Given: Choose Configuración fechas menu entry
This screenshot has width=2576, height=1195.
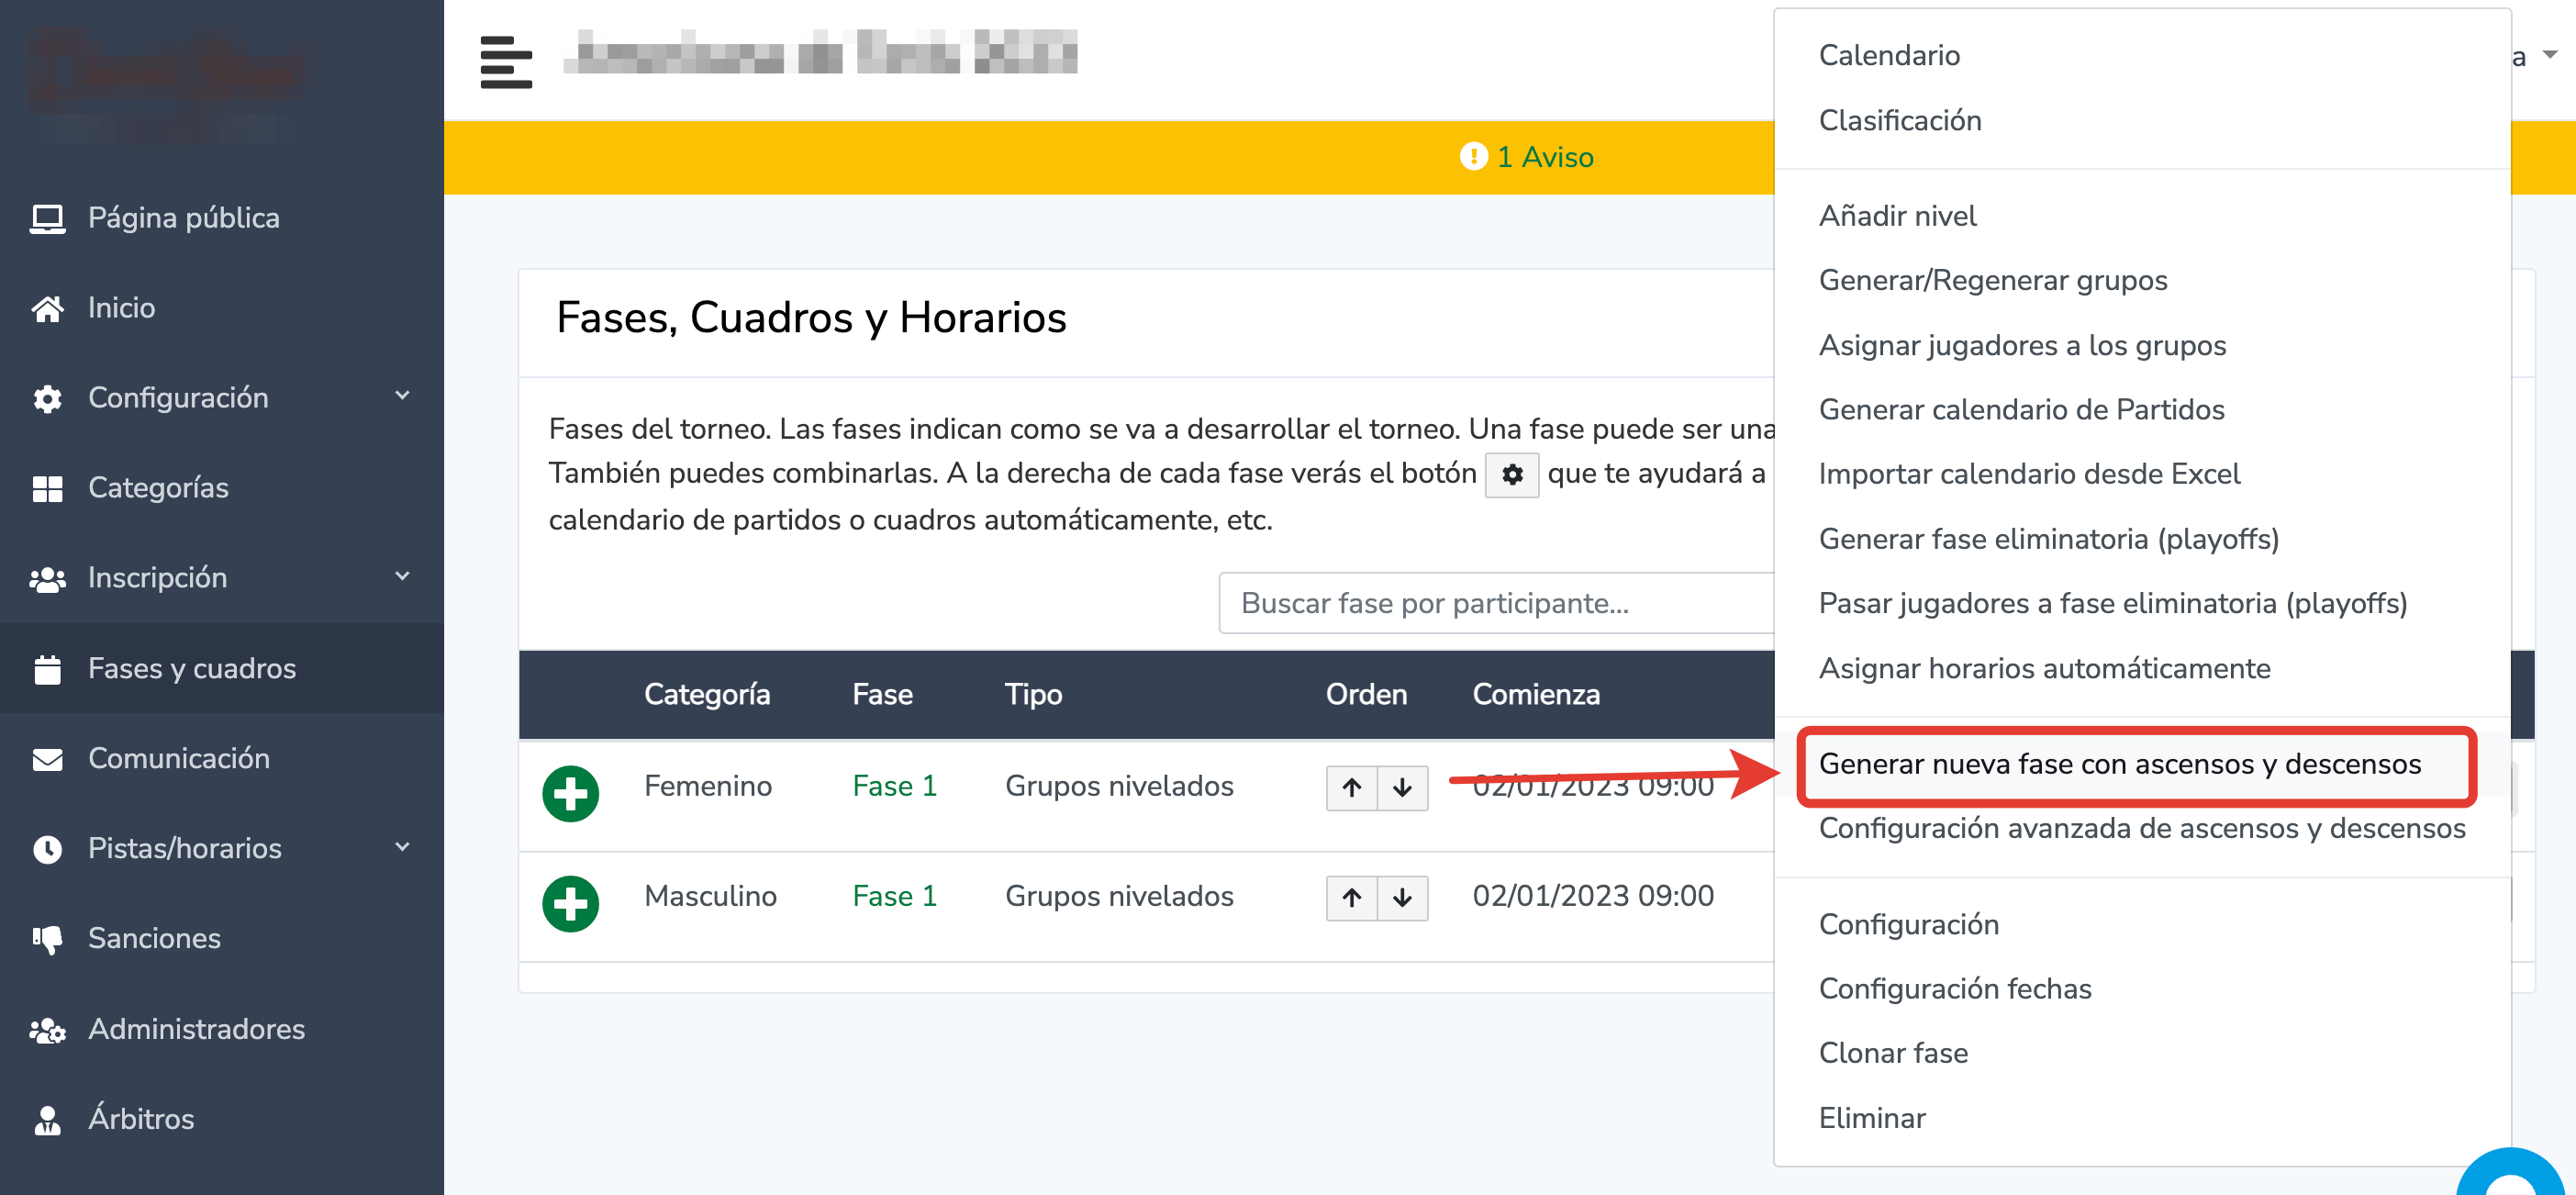Looking at the screenshot, I should pyautogui.click(x=1954, y=989).
